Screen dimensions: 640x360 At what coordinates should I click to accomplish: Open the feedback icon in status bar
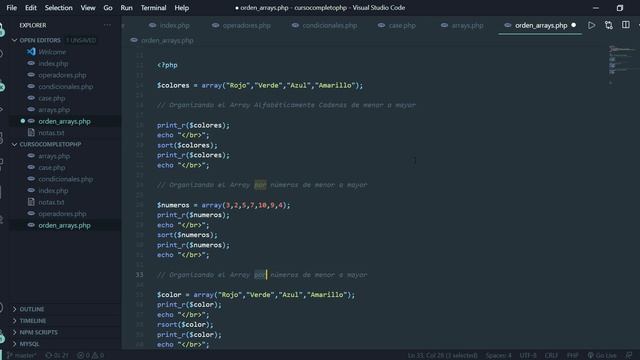tap(629, 356)
